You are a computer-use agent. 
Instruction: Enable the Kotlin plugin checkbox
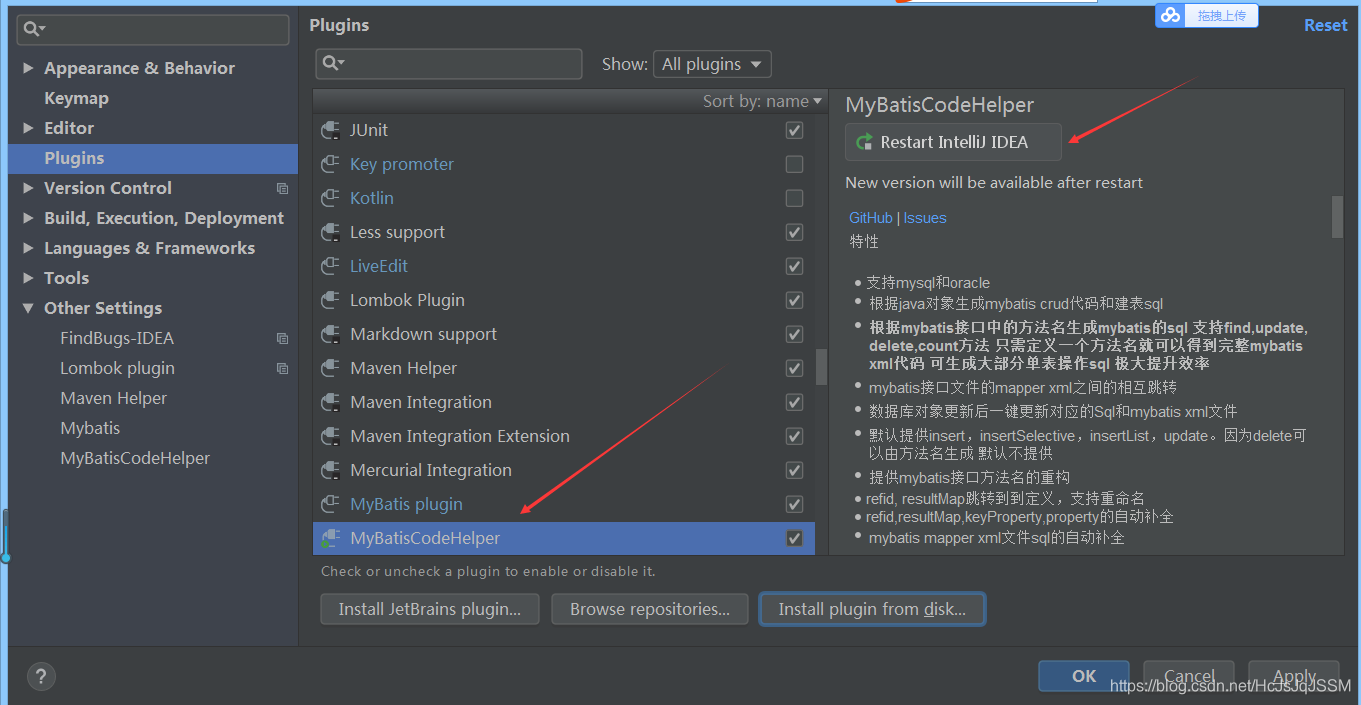click(x=794, y=199)
